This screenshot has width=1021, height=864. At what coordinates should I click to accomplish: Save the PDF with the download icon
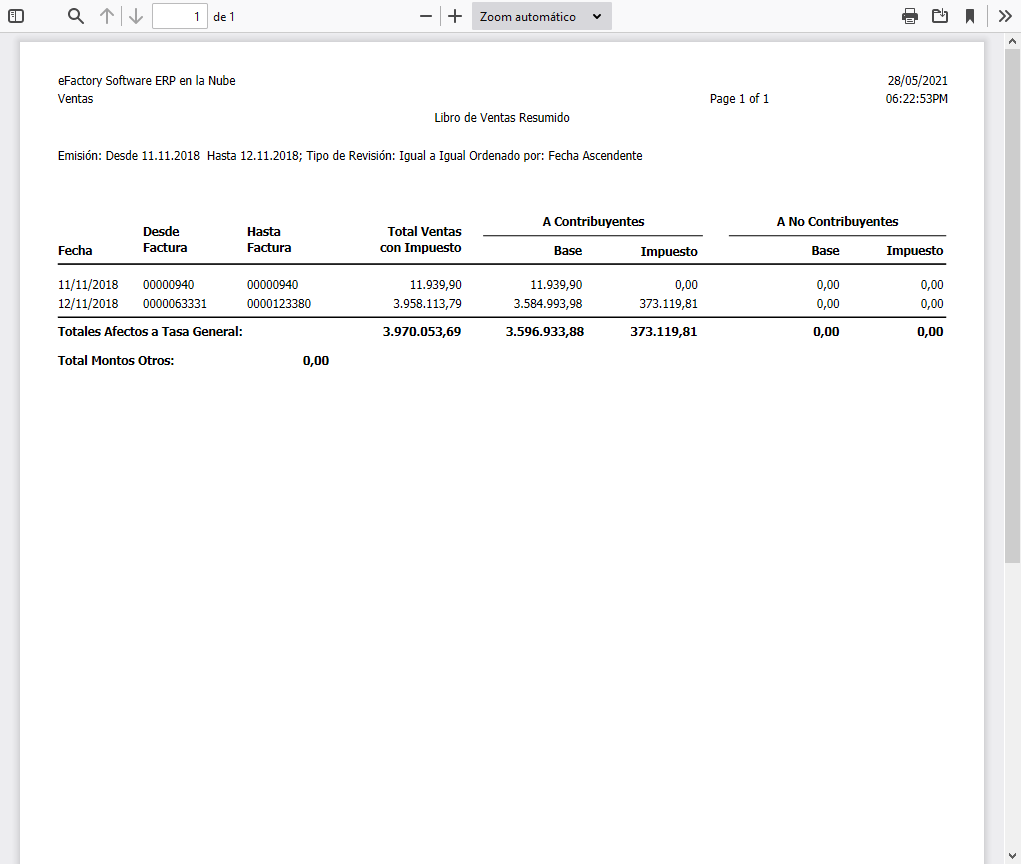(941, 16)
